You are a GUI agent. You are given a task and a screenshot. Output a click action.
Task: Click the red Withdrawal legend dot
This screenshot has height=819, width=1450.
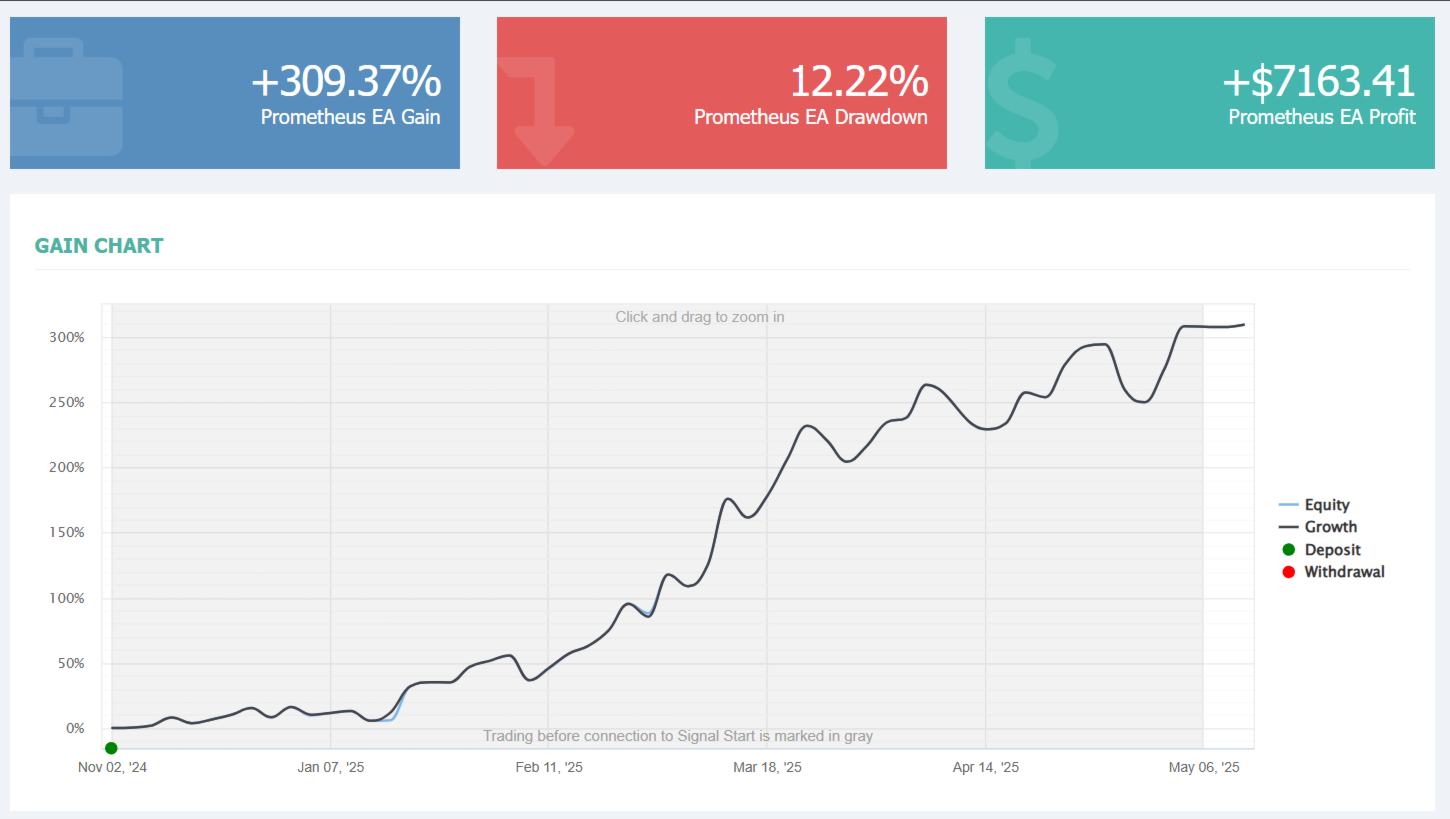coord(1288,572)
